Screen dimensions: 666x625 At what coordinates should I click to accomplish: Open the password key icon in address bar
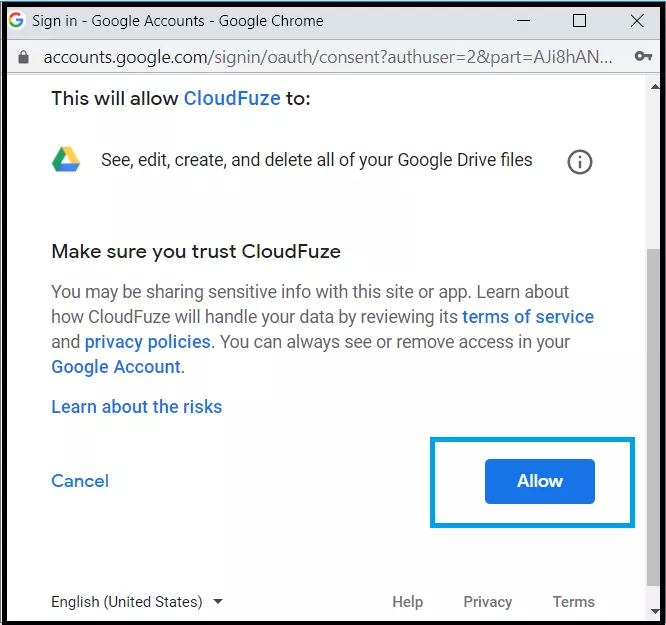pyautogui.click(x=643, y=56)
